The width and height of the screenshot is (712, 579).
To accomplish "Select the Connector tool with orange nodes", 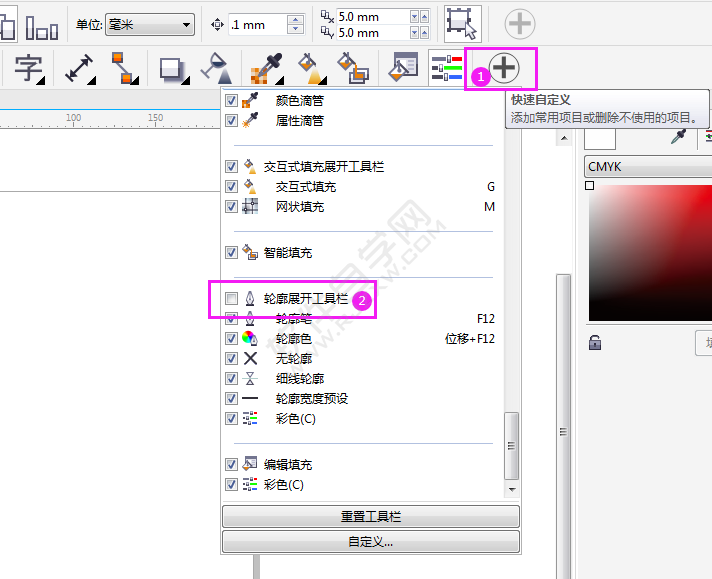I will [x=124, y=68].
